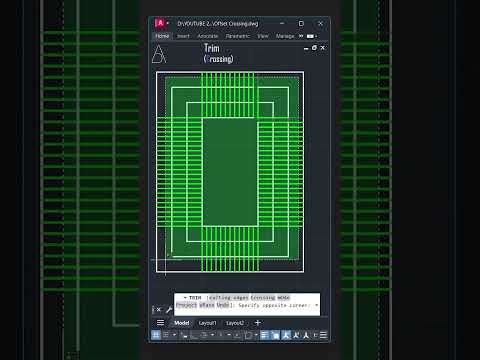Close the drawing document window
This screenshot has width=480, height=360.
(323, 48)
